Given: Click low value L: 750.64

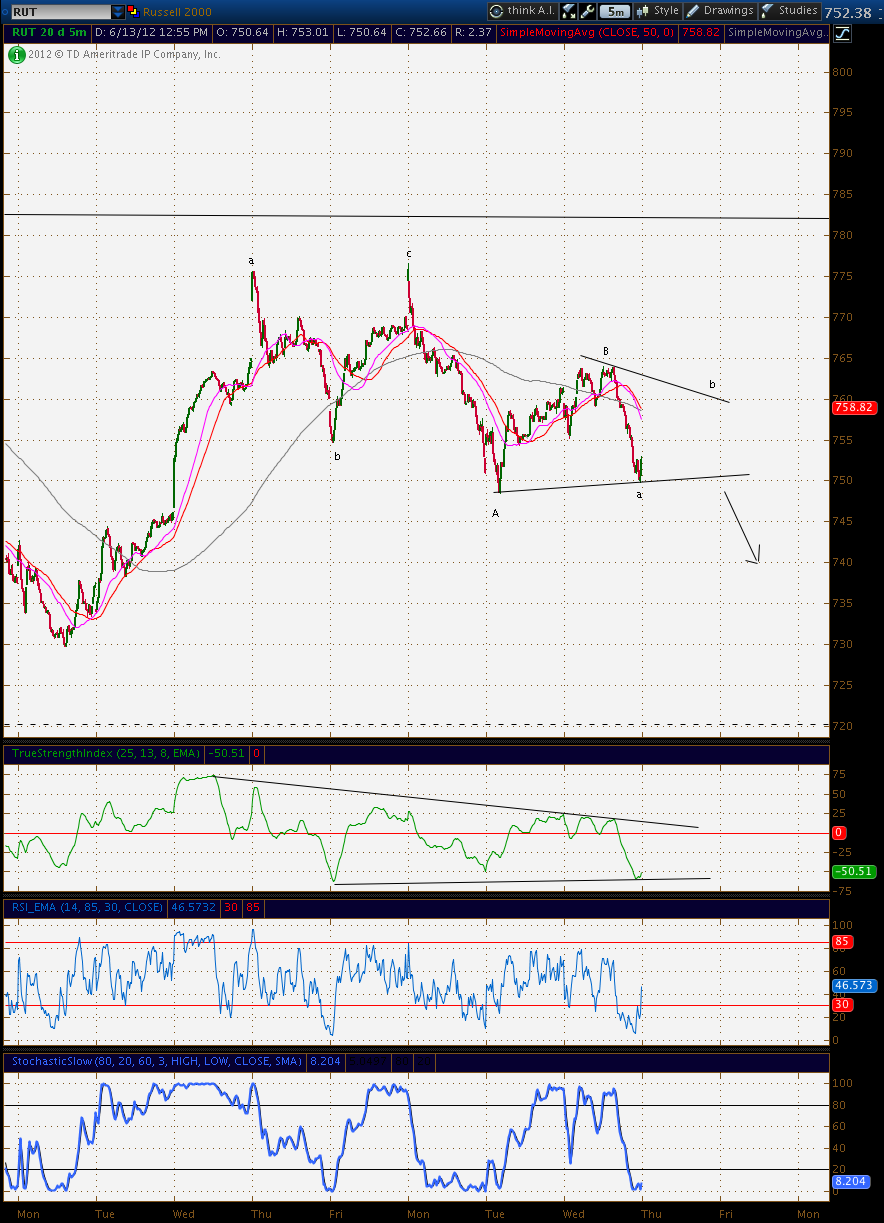Looking at the screenshot, I should (x=362, y=33).
